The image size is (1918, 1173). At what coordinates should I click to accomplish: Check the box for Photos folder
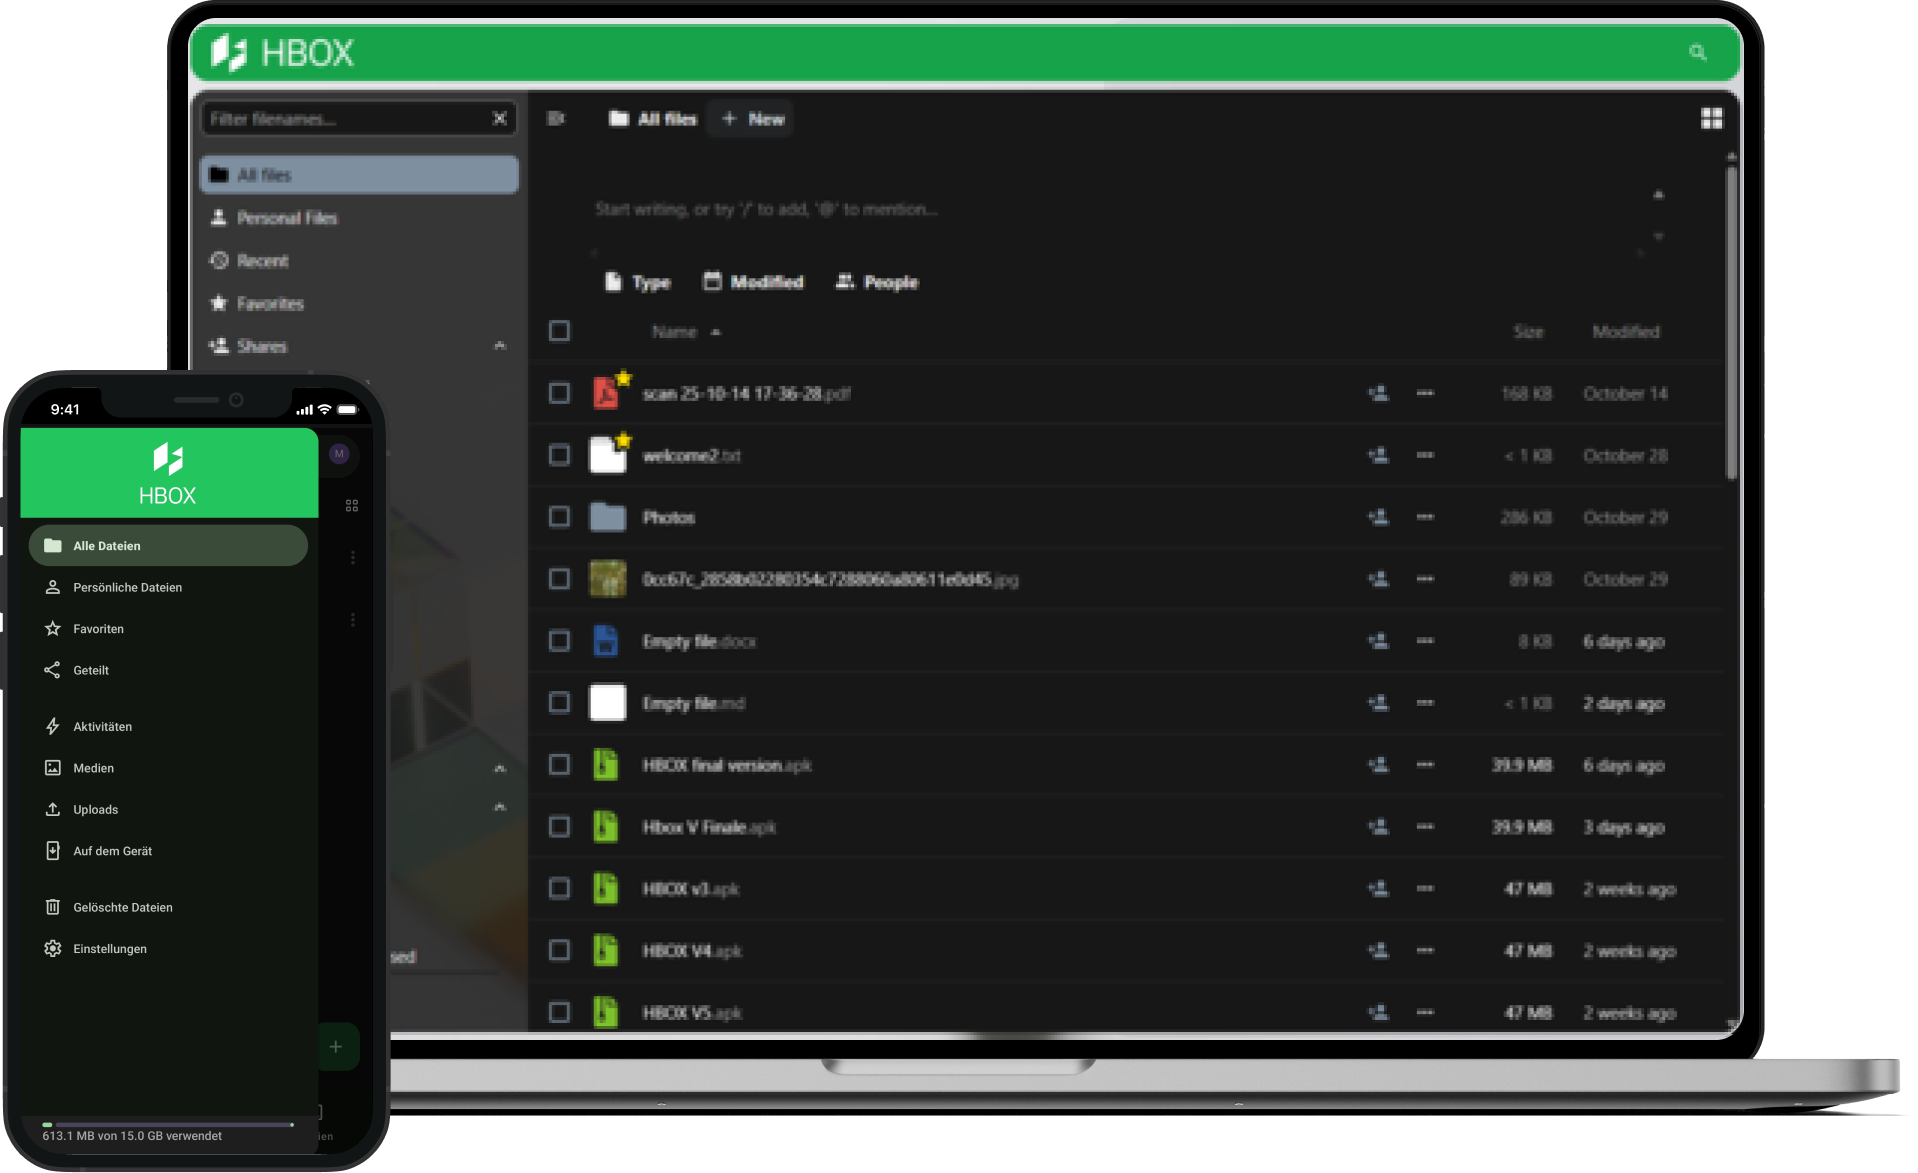coord(559,517)
